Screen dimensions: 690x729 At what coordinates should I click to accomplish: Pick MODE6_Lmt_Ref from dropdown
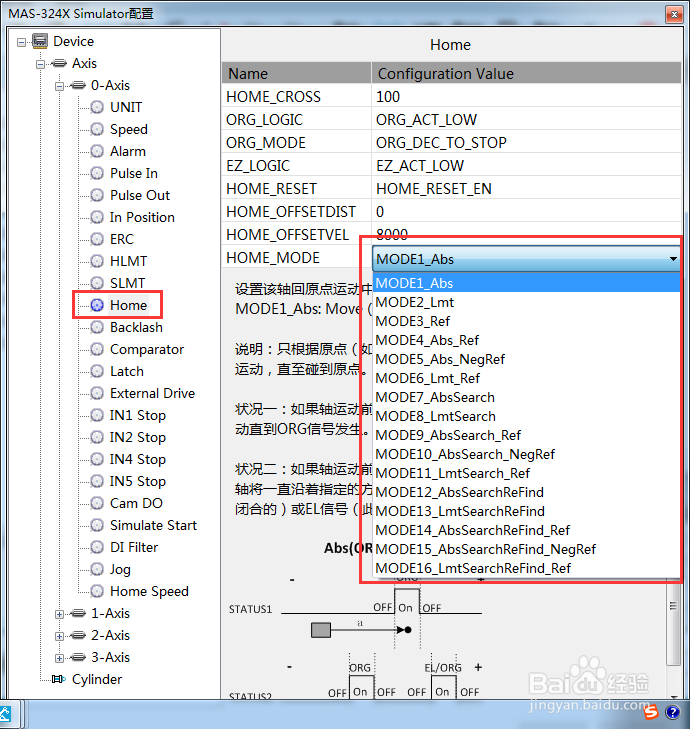coord(526,378)
